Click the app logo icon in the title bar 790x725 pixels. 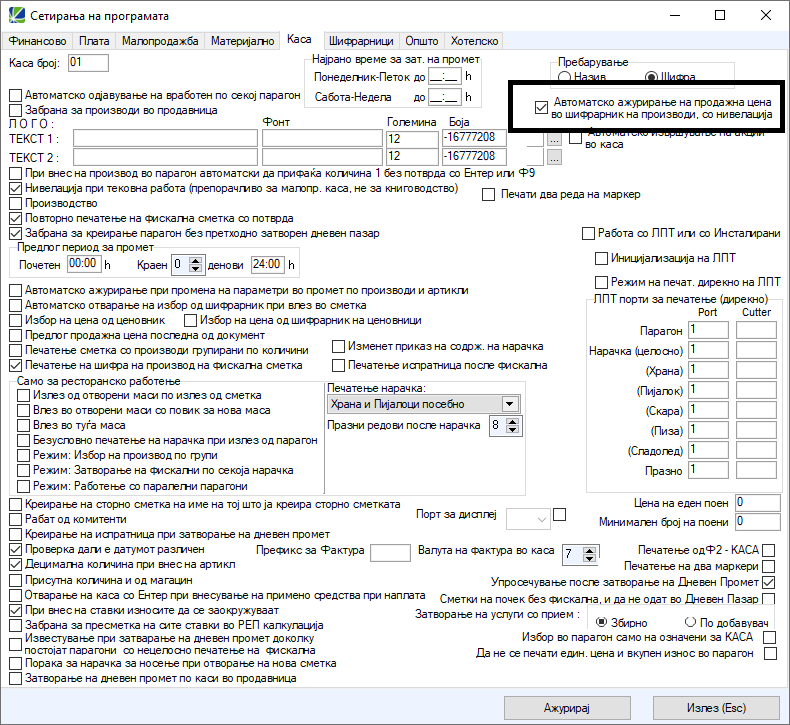[17, 16]
